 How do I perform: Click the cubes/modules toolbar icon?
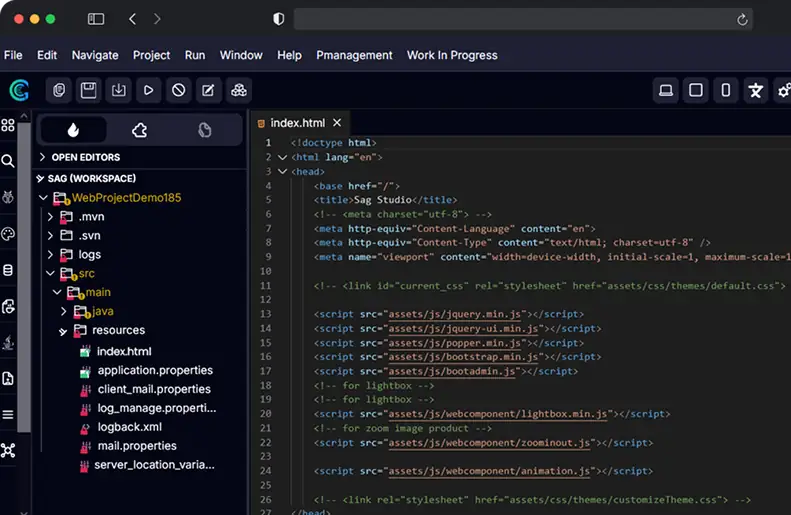click(x=239, y=90)
